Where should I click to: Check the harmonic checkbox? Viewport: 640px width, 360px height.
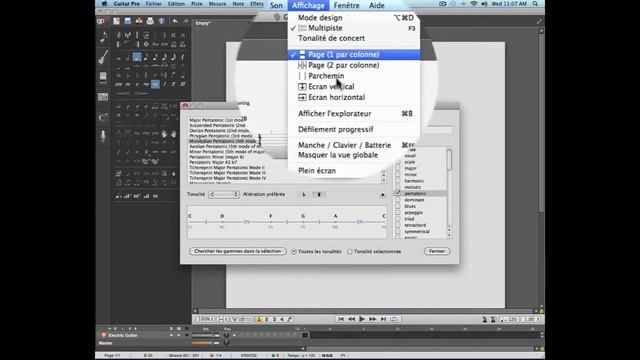click(x=398, y=181)
